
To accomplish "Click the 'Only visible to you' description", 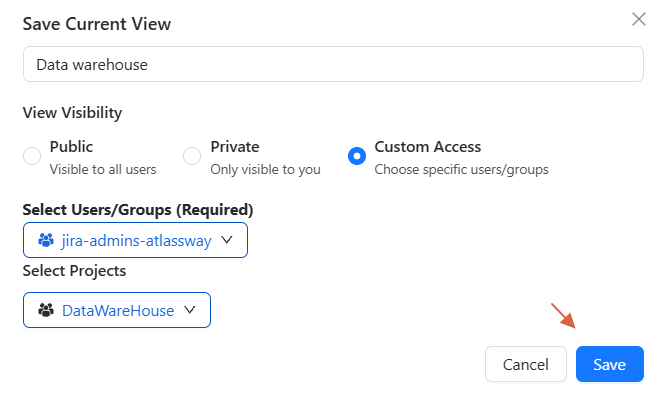I will coord(266,170).
